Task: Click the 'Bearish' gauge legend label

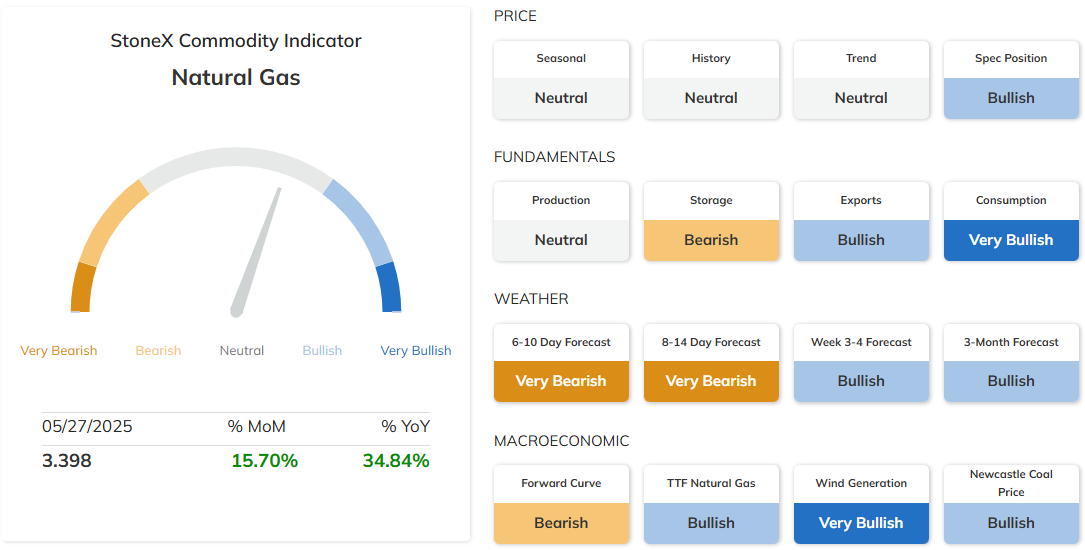Action: (x=158, y=351)
